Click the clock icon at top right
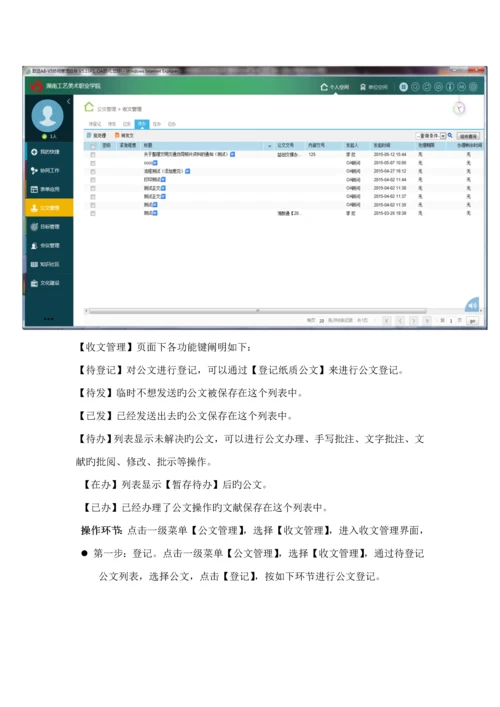 point(459,108)
